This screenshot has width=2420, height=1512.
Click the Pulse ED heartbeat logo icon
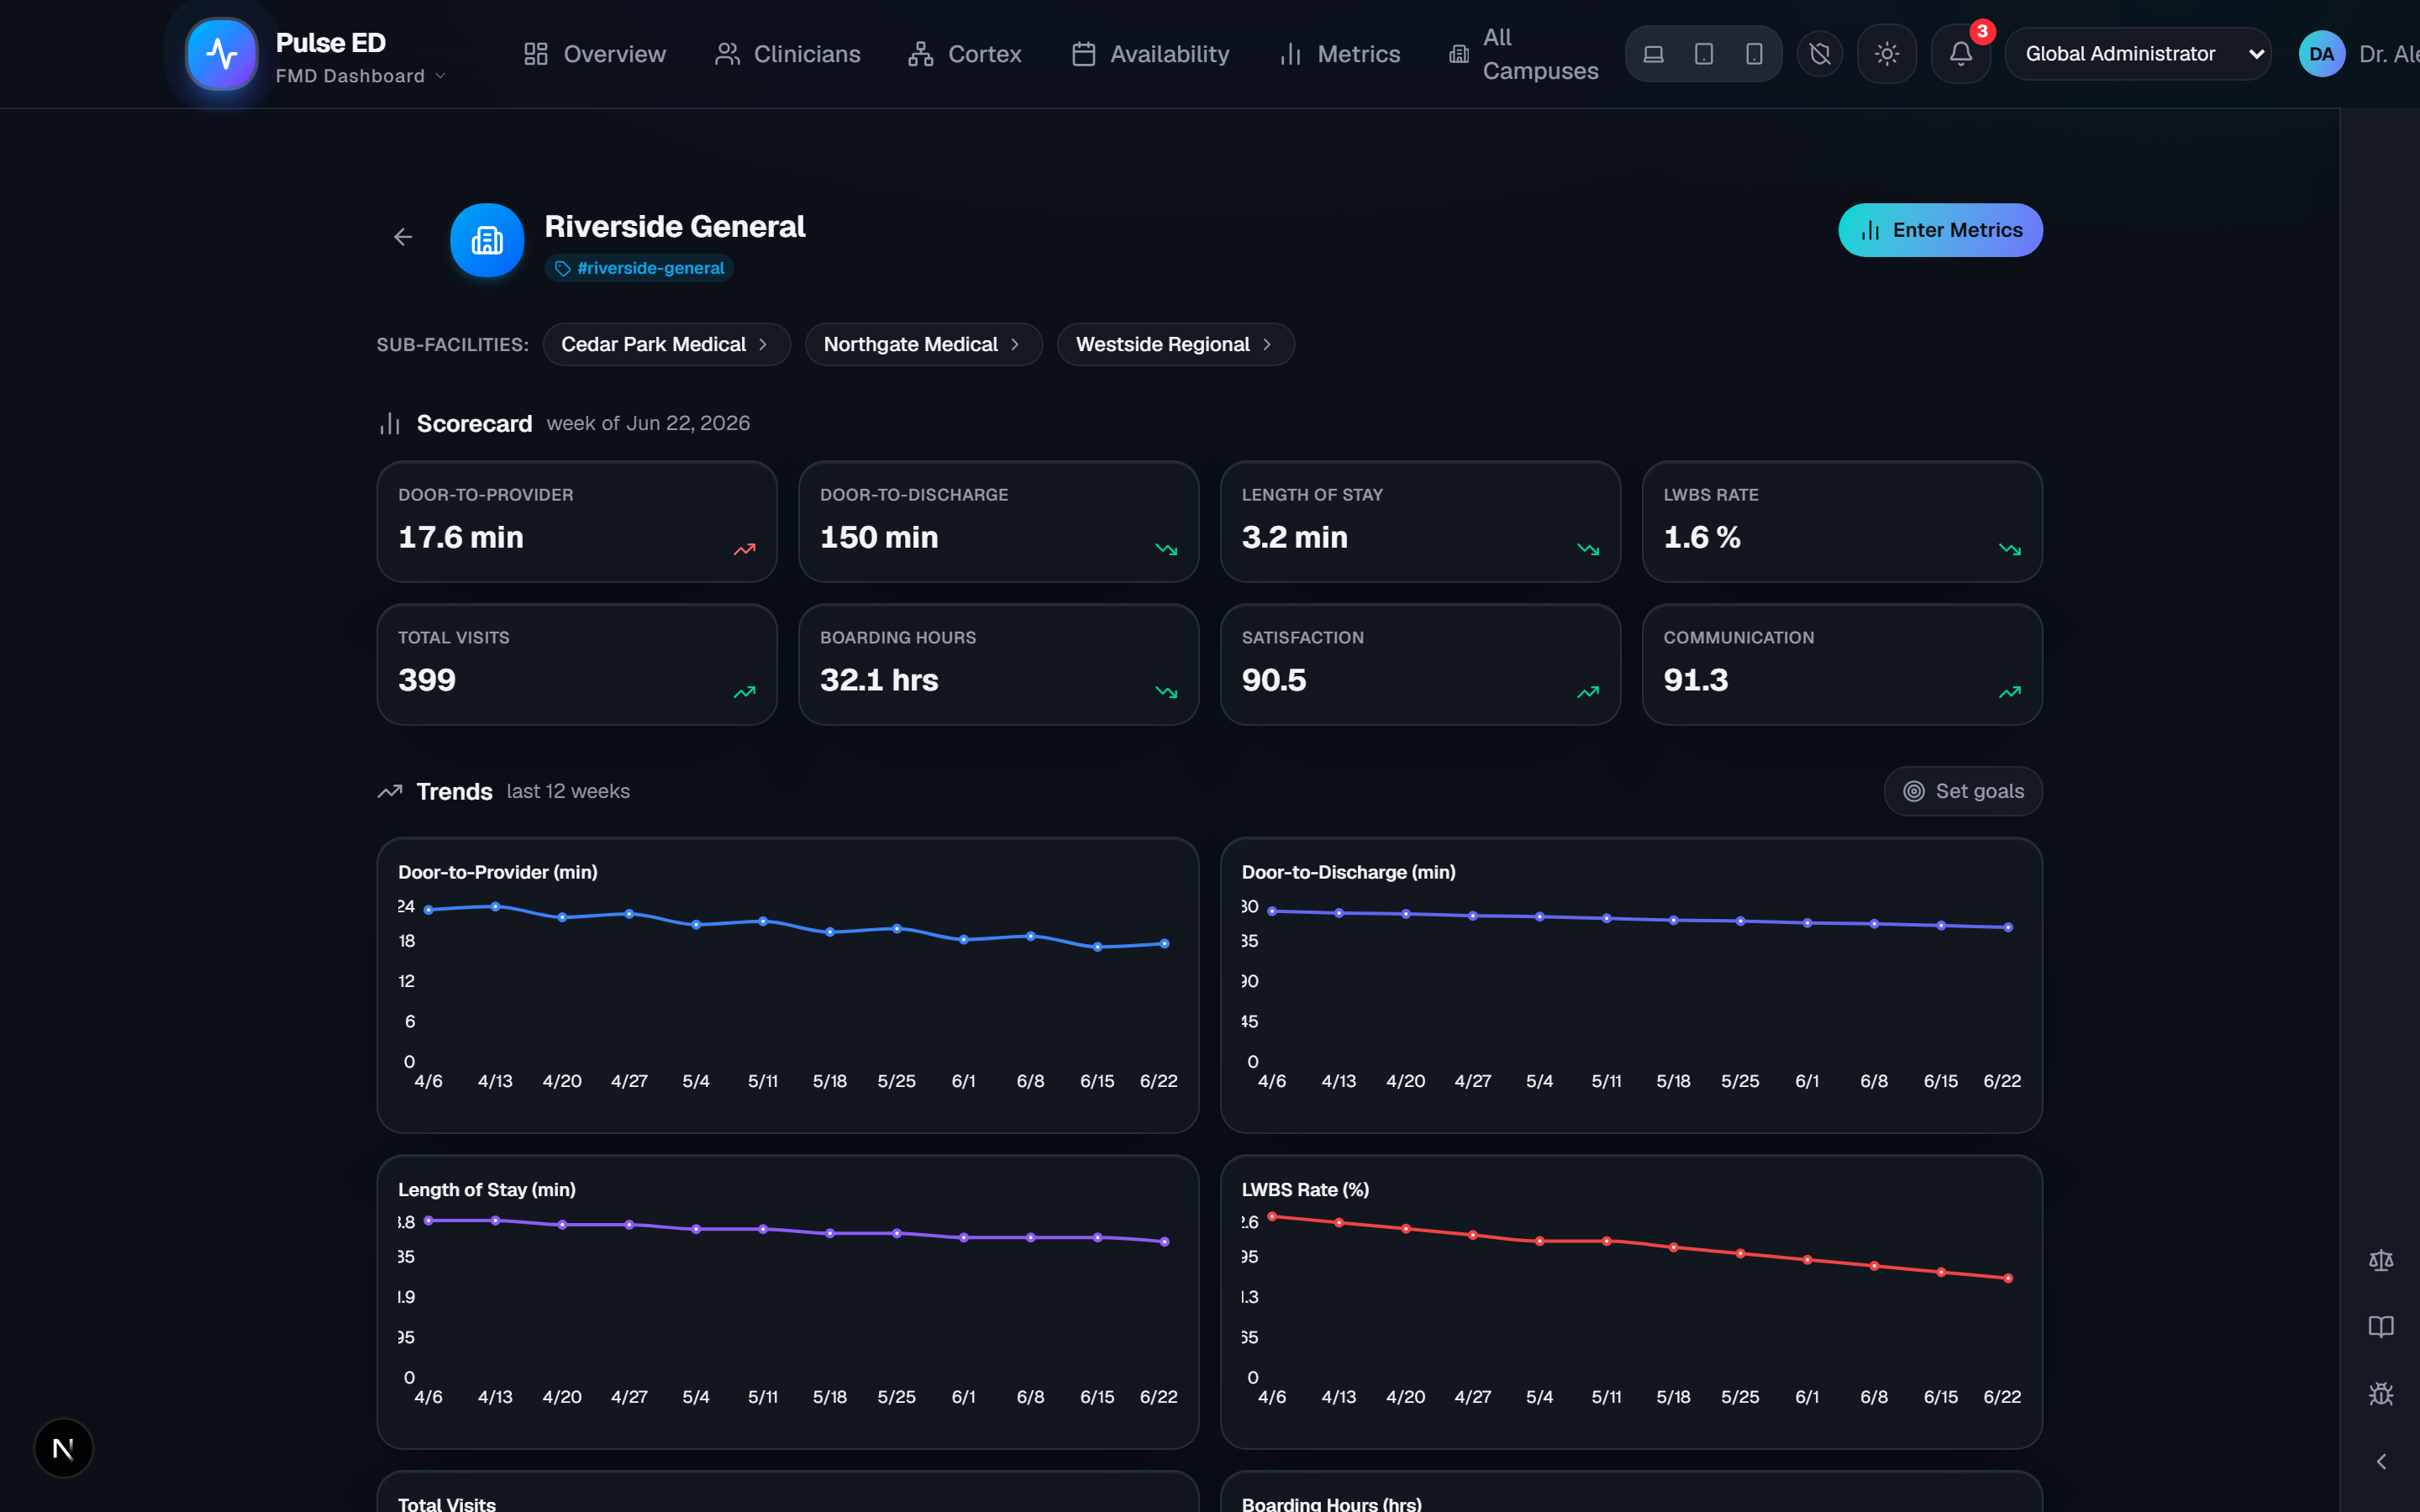(222, 54)
